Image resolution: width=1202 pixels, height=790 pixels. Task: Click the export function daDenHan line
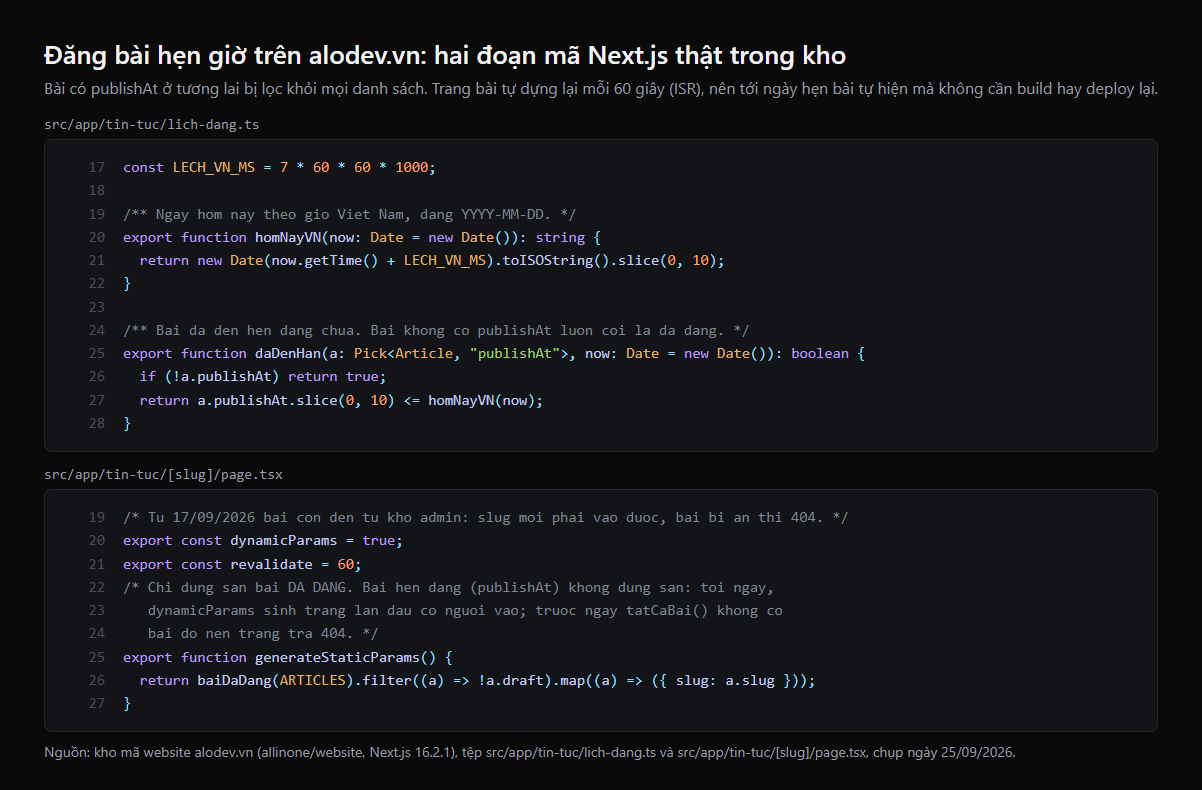(x=494, y=353)
